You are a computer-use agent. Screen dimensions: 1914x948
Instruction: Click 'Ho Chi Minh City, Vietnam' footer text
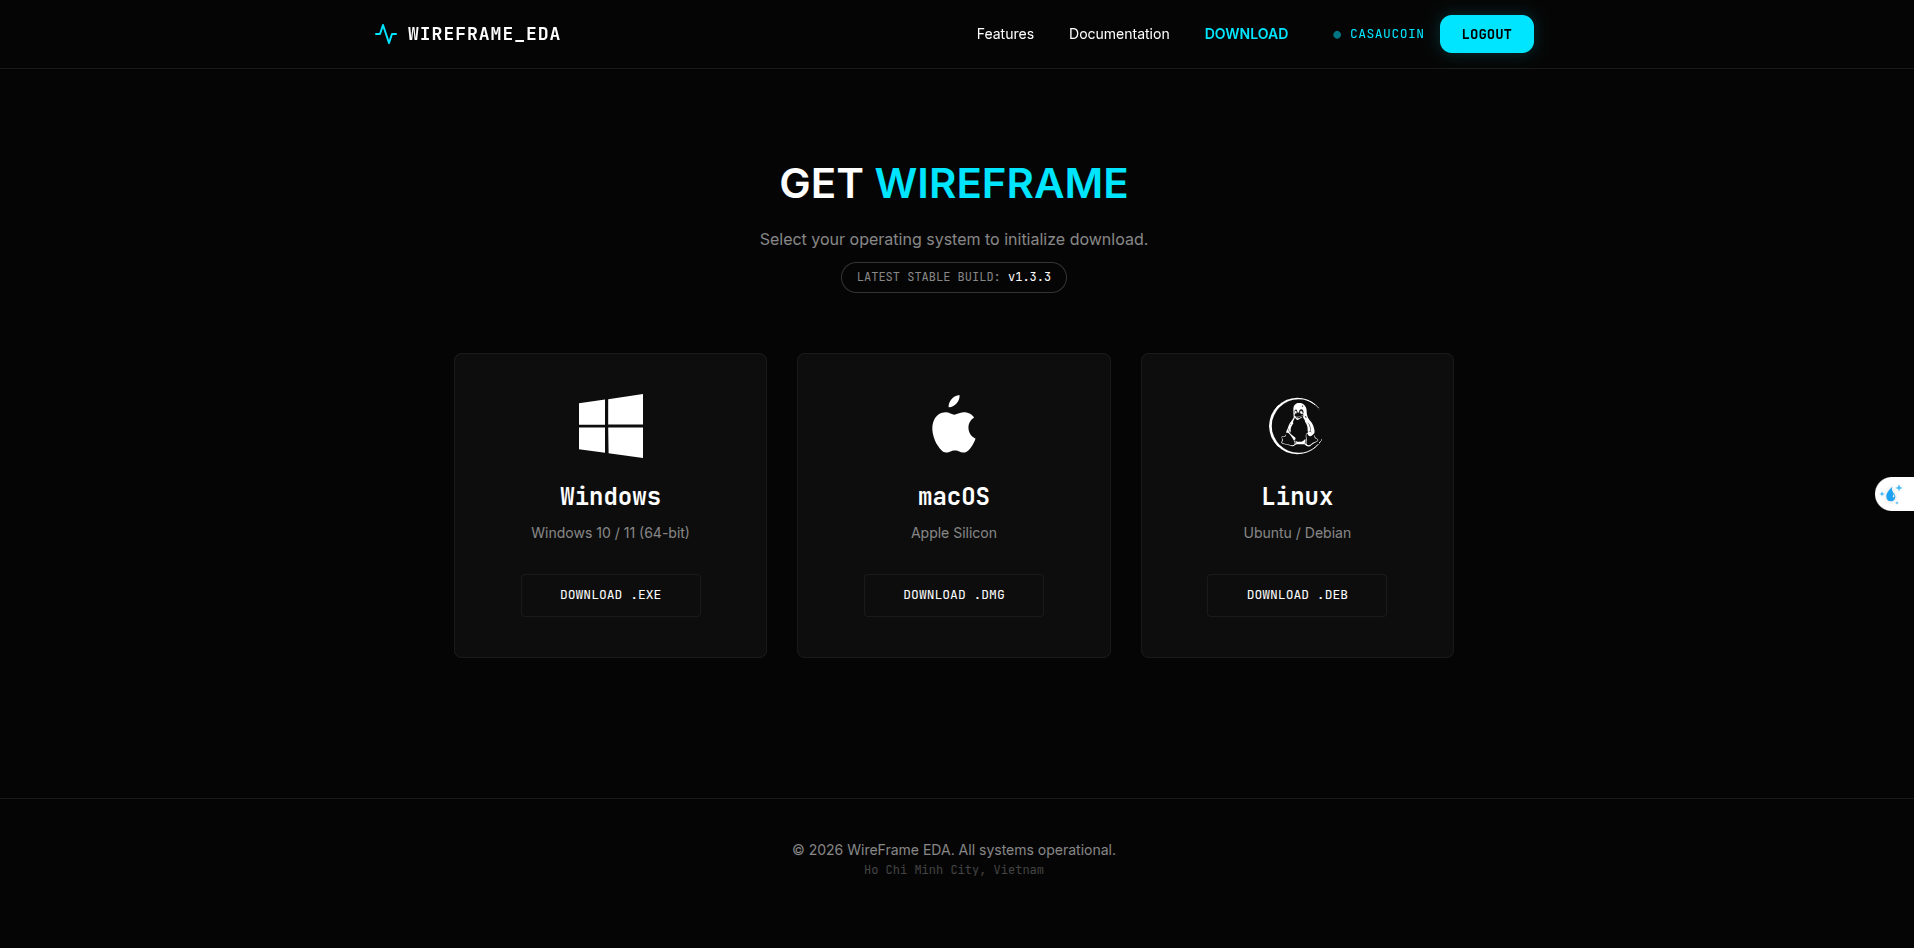(x=954, y=870)
